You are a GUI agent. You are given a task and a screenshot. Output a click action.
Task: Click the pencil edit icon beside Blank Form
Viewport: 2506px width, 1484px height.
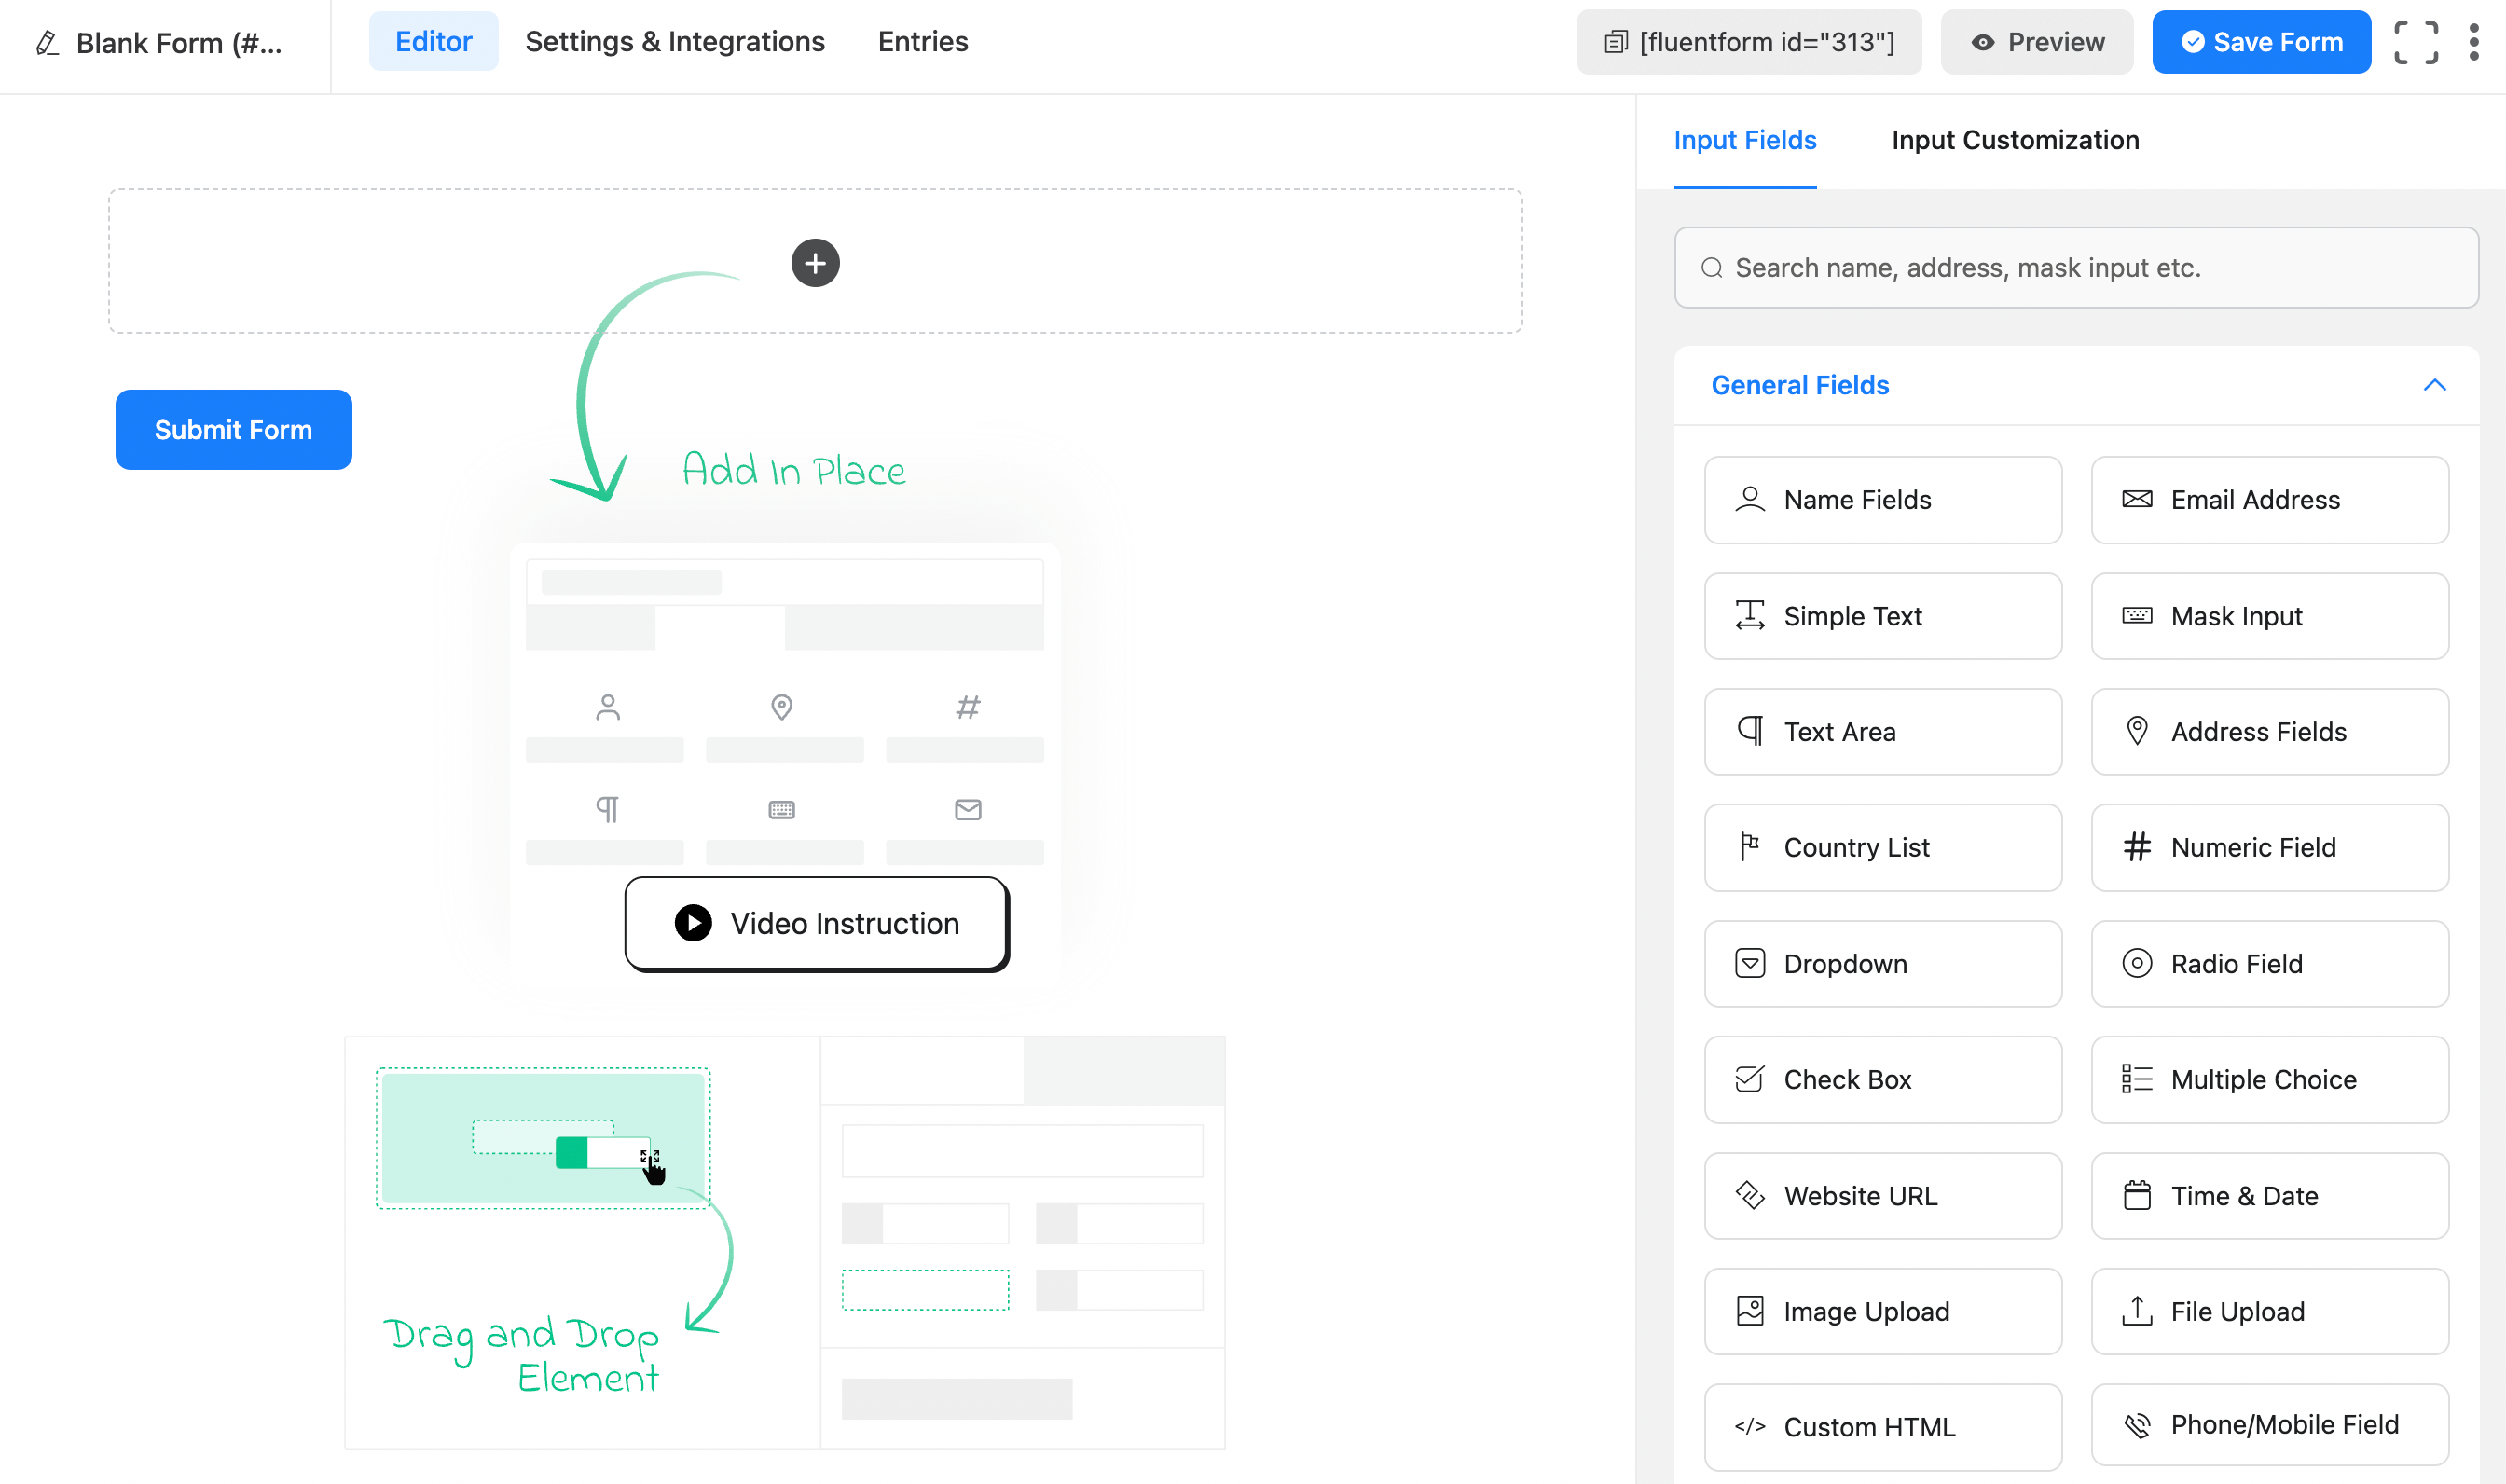(47, 43)
